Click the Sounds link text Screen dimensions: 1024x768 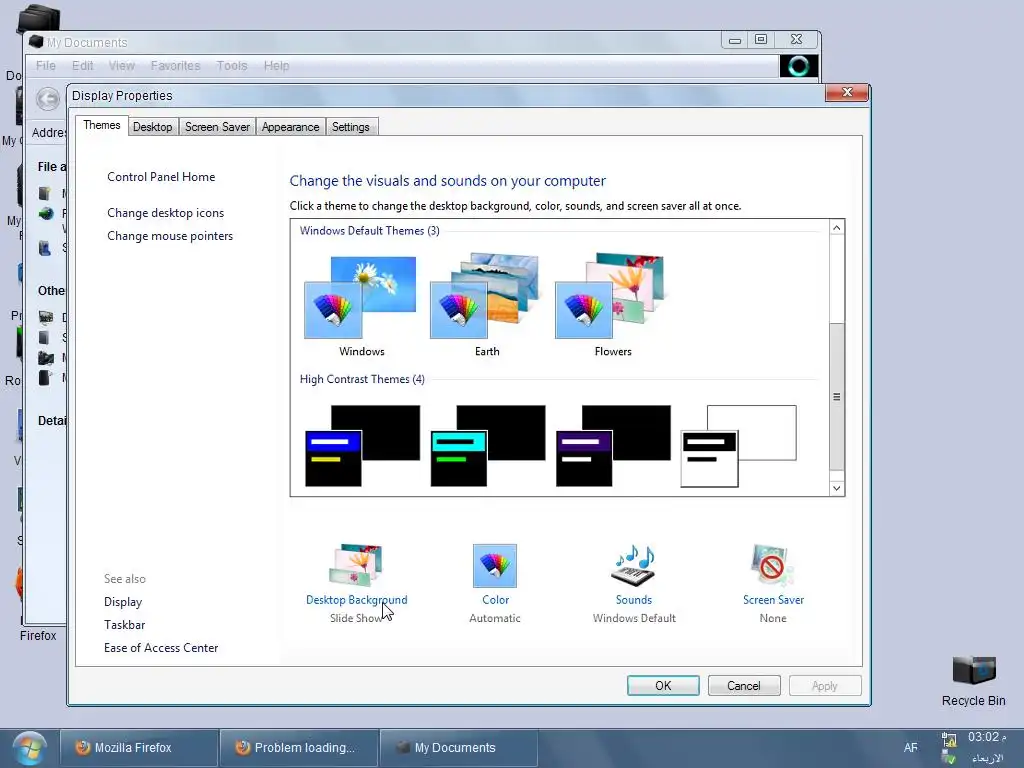633,600
